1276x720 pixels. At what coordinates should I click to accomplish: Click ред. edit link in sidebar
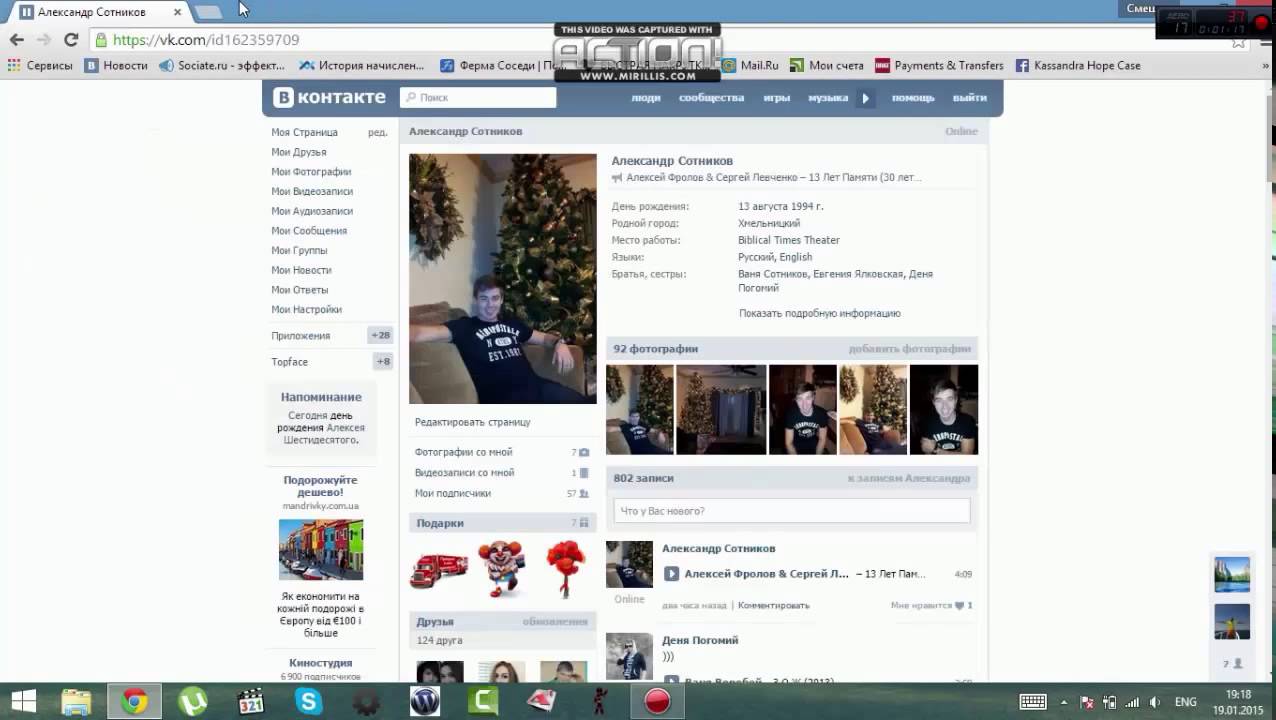[x=377, y=132]
